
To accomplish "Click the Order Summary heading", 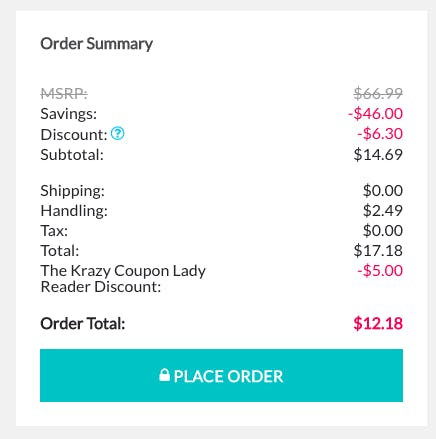I will [x=97, y=44].
